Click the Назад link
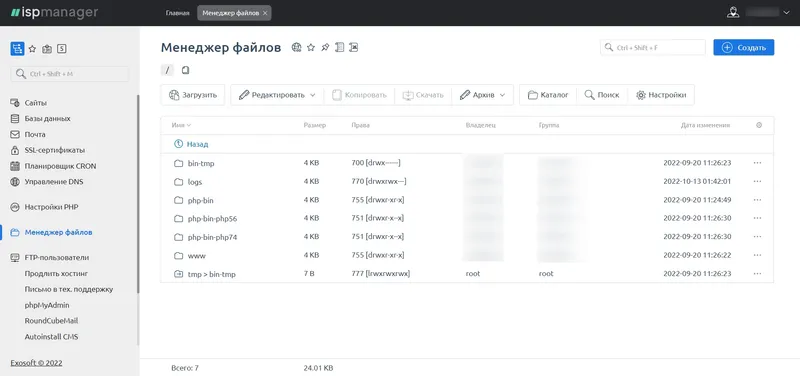800x376 pixels. pos(197,144)
